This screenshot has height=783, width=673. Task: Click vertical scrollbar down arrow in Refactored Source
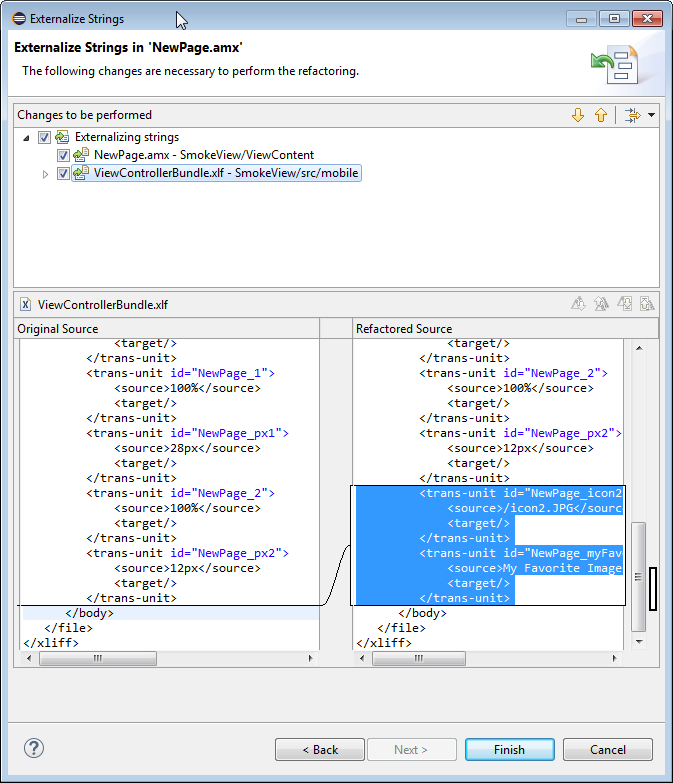pos(639,642)
